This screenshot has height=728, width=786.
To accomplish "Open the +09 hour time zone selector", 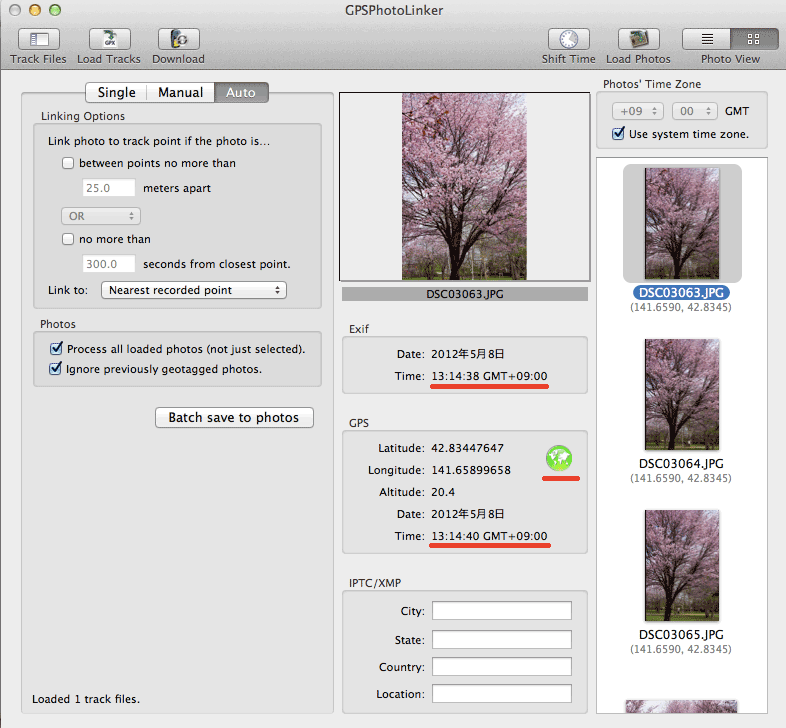I will 638,111.
